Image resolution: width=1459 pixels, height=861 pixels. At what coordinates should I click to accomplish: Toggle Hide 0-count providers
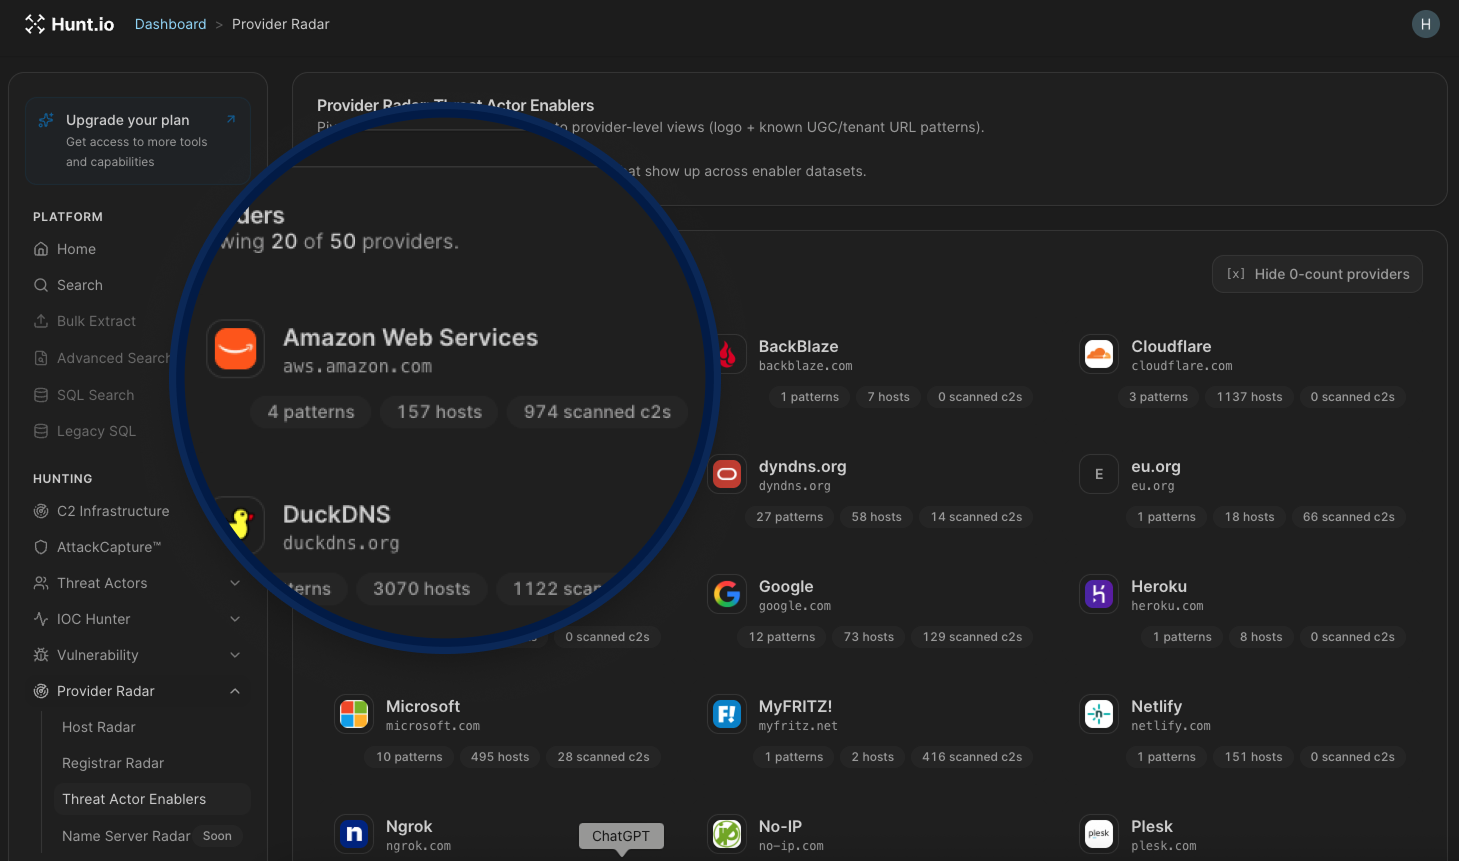point(1317,274)
